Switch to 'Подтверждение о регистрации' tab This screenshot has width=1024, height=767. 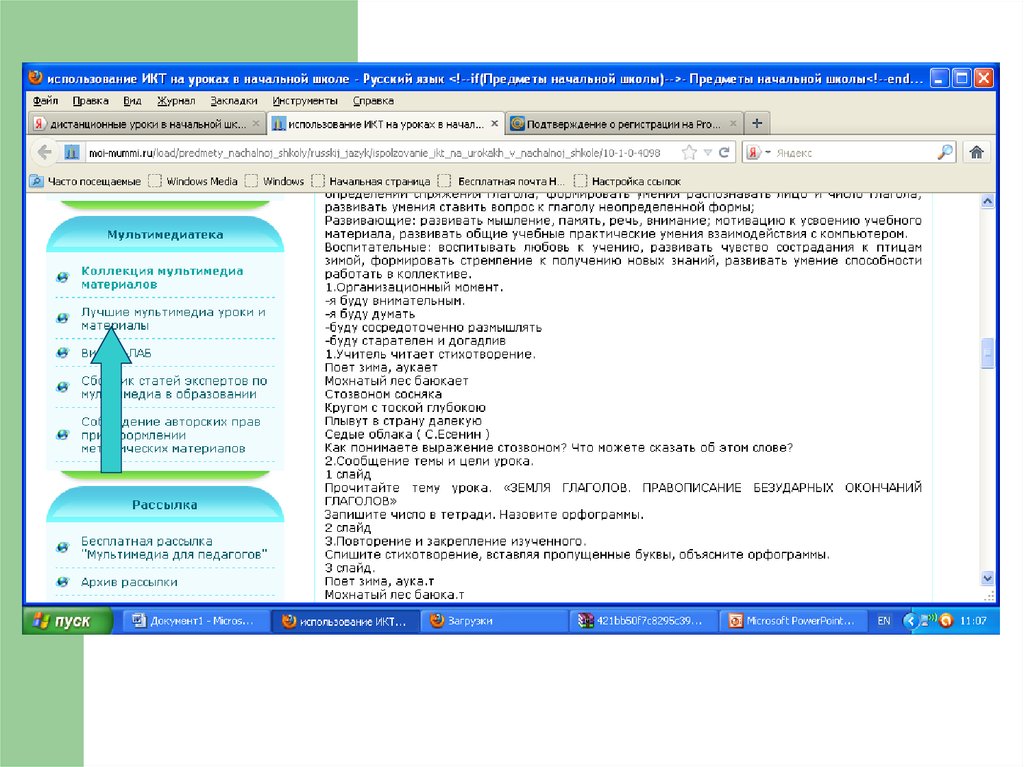615,125
